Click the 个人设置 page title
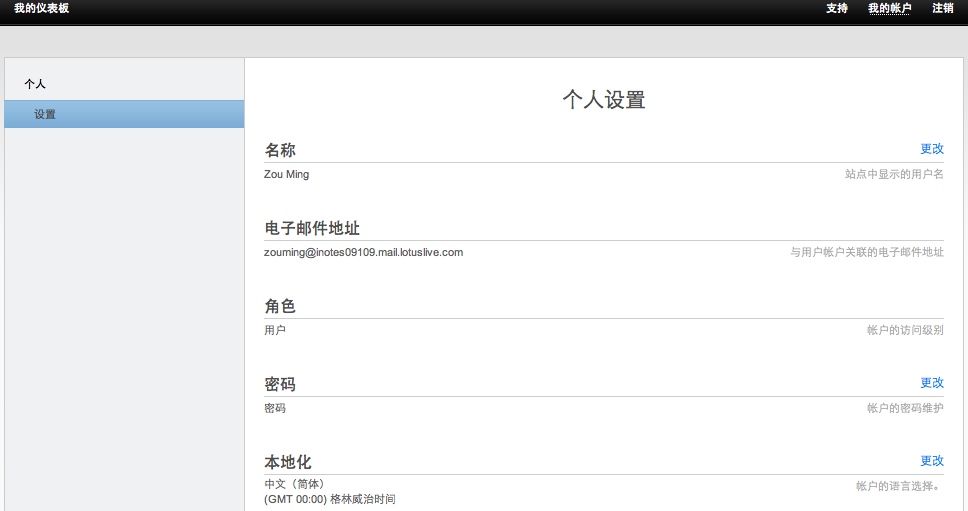The width and height of the screenshot is (968, 511). pos(603,100)
